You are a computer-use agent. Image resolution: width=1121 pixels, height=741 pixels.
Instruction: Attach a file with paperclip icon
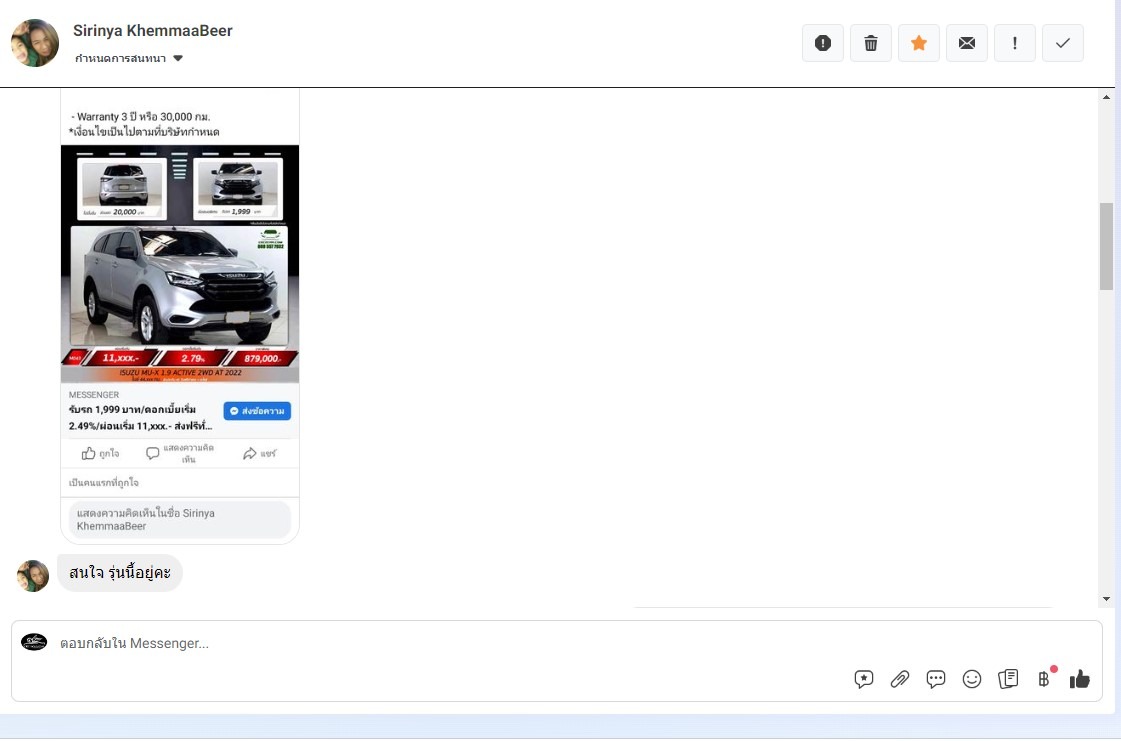pos(899,679)
